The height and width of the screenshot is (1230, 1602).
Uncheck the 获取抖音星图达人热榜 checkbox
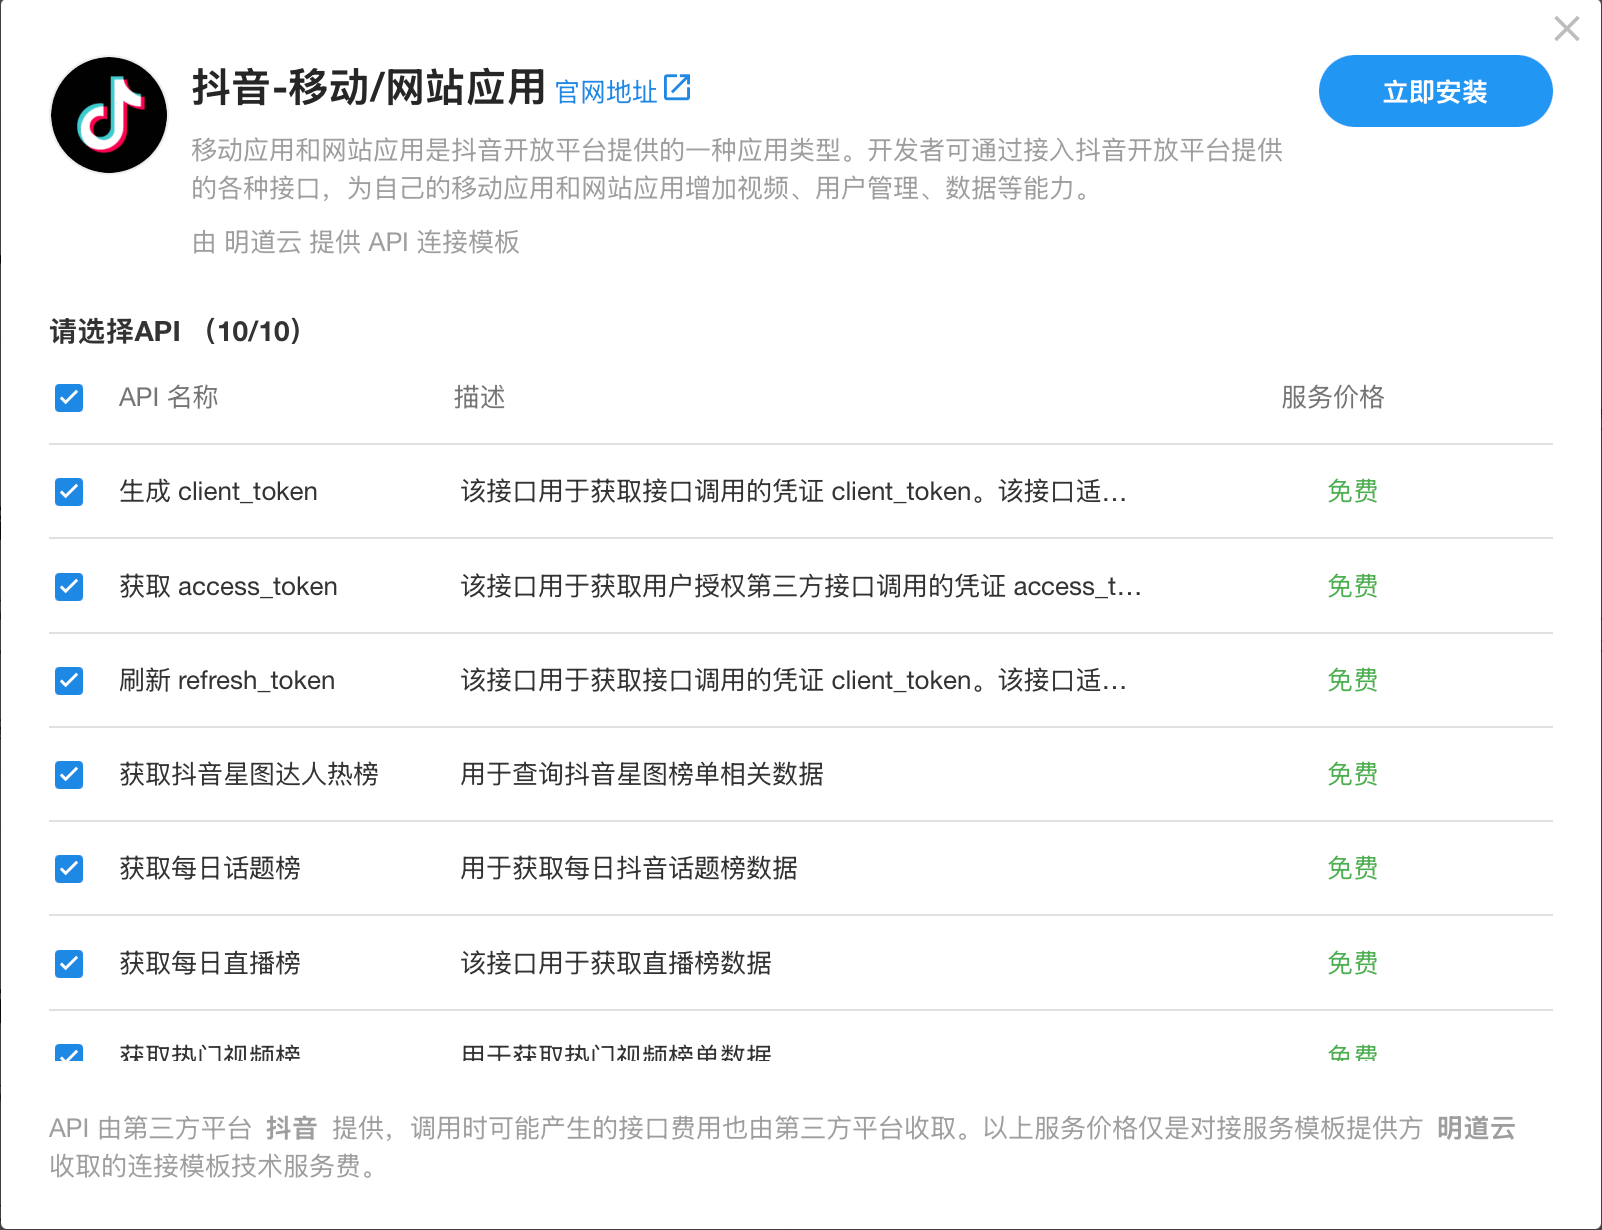point(69,775)
